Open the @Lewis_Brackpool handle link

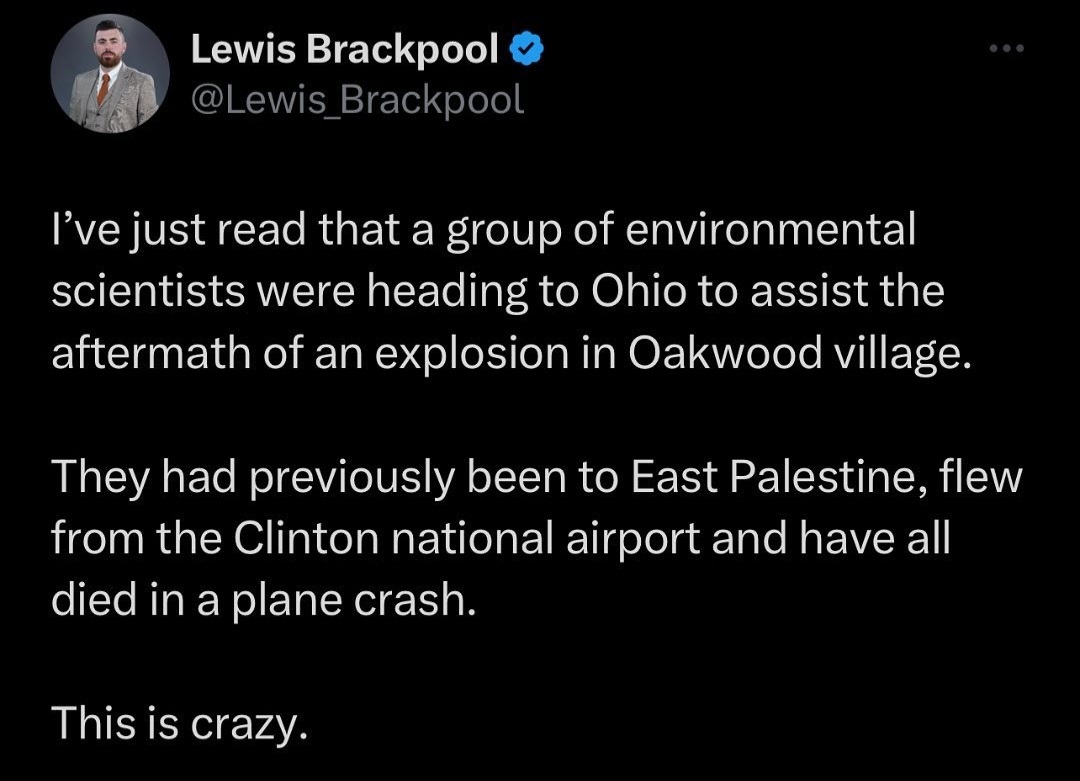pyautogui.click(x=357, y=99)
